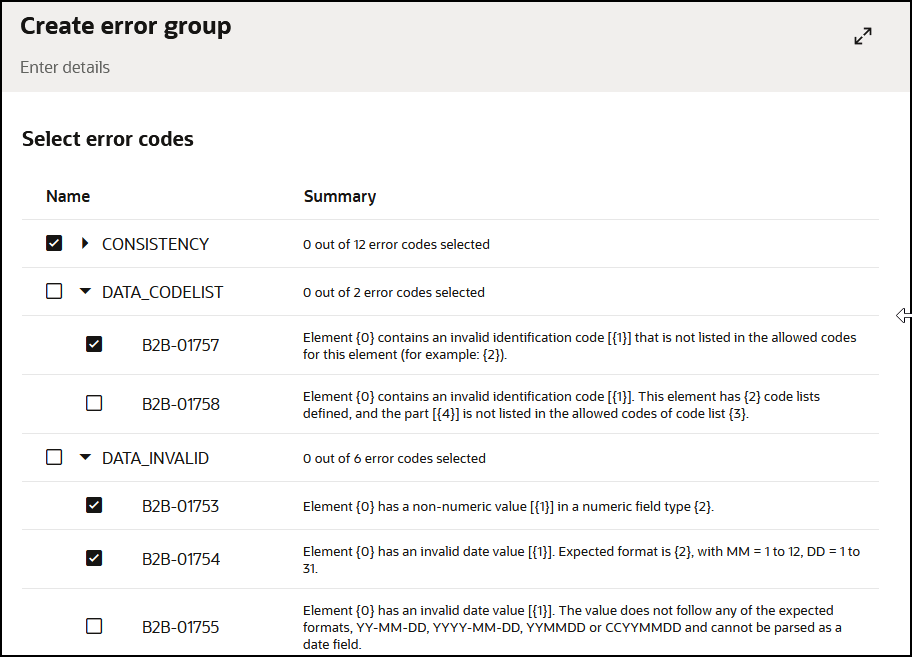Screen dimensions: 912x657
Task: Uncheck the B2B-01757 error code checkbox
Action: [94, 344]
